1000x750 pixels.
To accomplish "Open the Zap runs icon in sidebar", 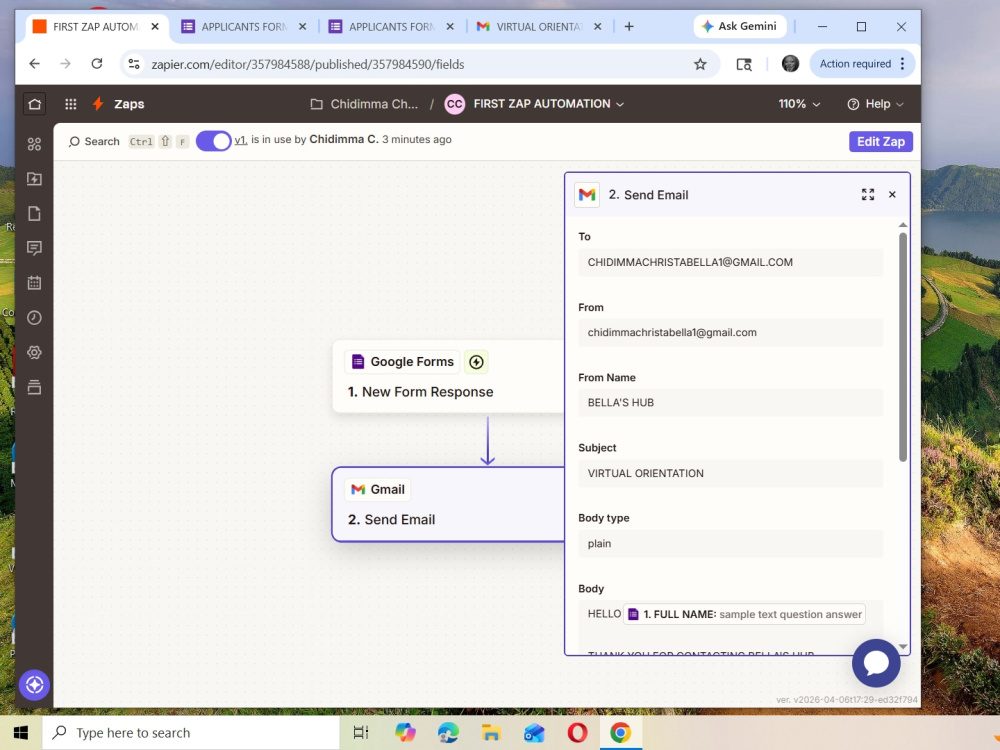I will click(34, 179).
